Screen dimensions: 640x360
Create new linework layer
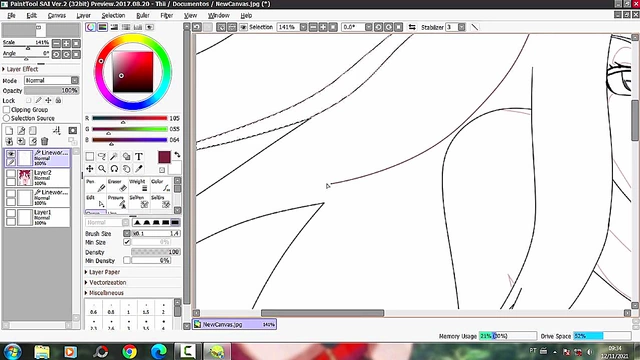pyautogui.click(x=21, y=131)
